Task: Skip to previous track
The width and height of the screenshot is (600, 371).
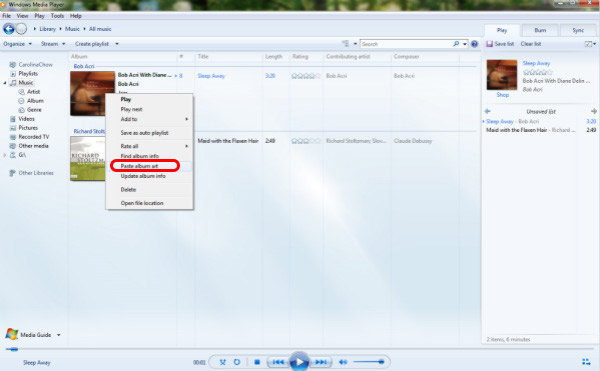Action: pyautogui.click(x=278, y=362)
